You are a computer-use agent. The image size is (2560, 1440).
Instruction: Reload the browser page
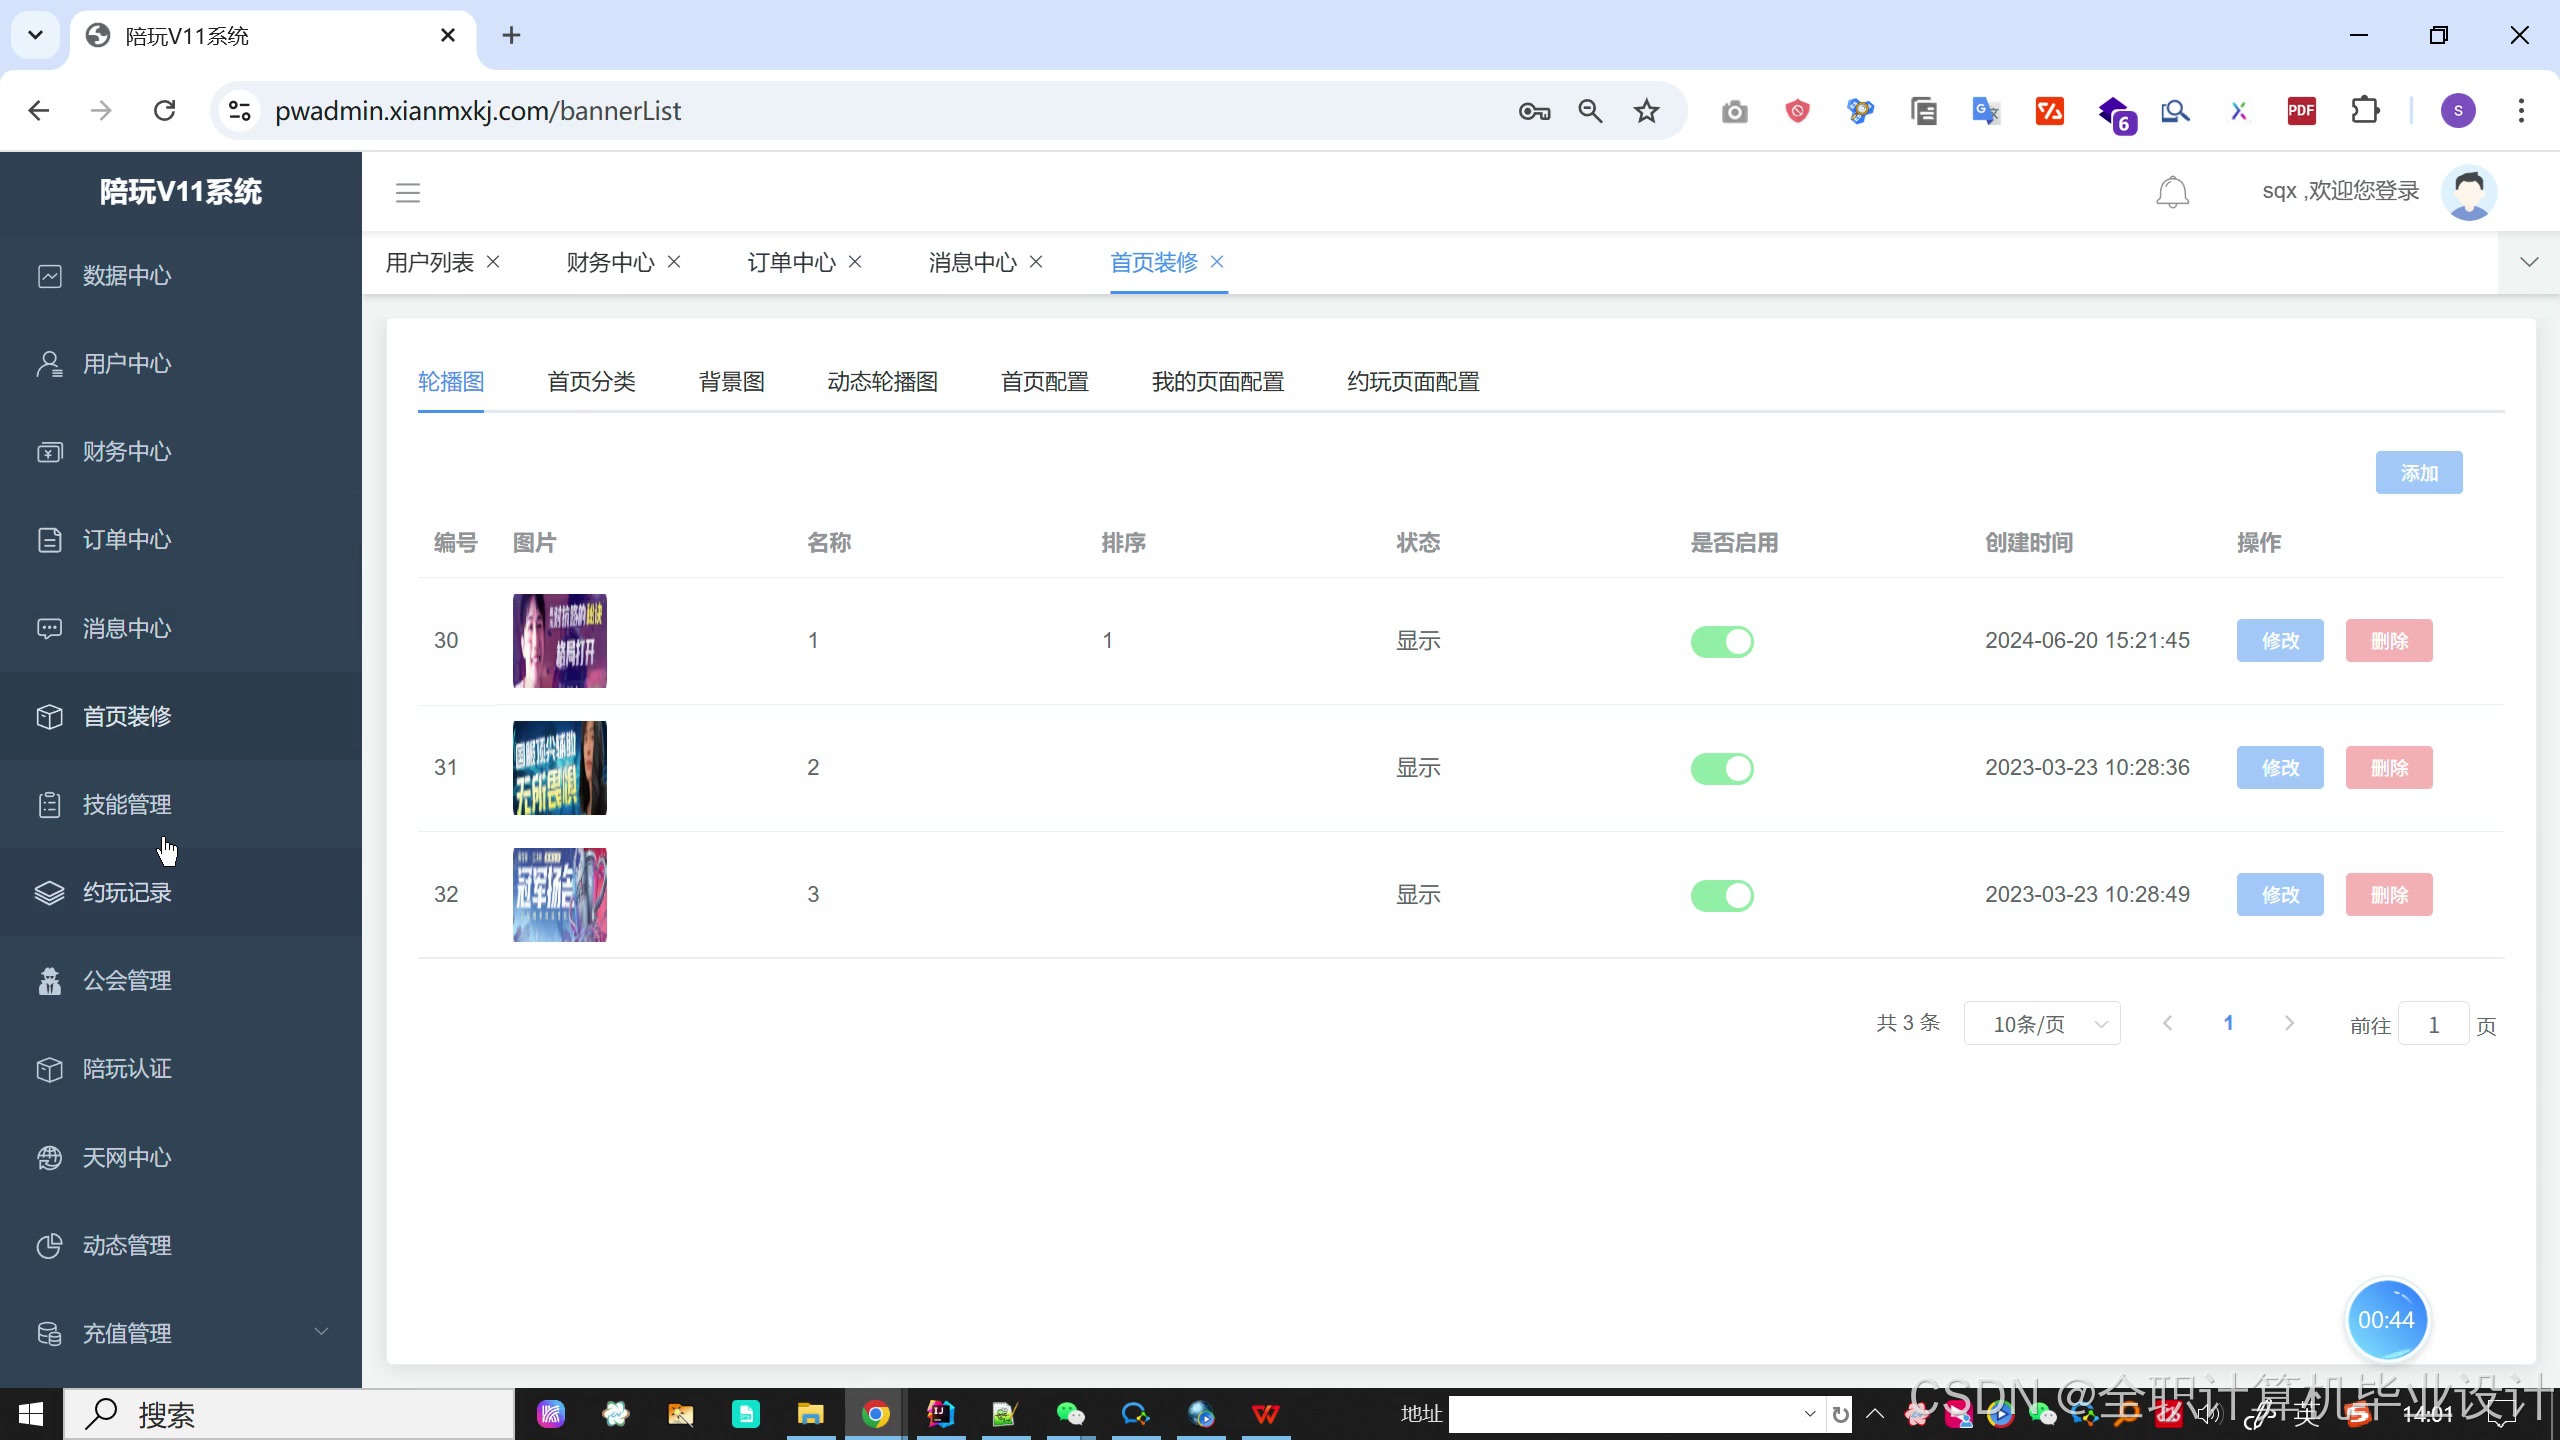[x=165, y=111]
